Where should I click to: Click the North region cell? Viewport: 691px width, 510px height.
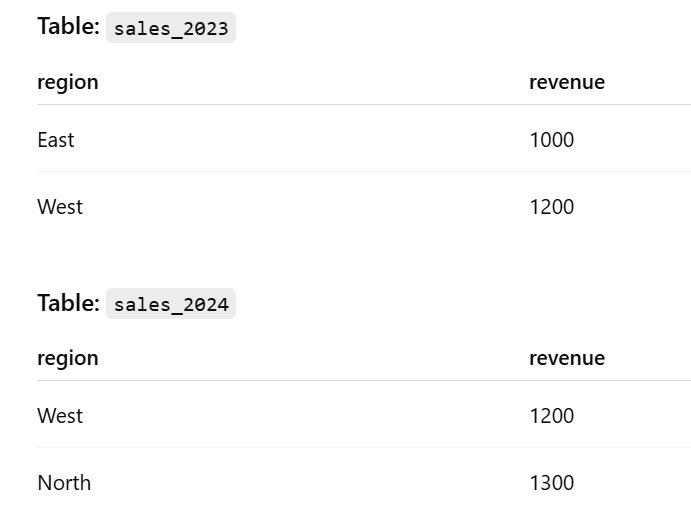point(64,483)
